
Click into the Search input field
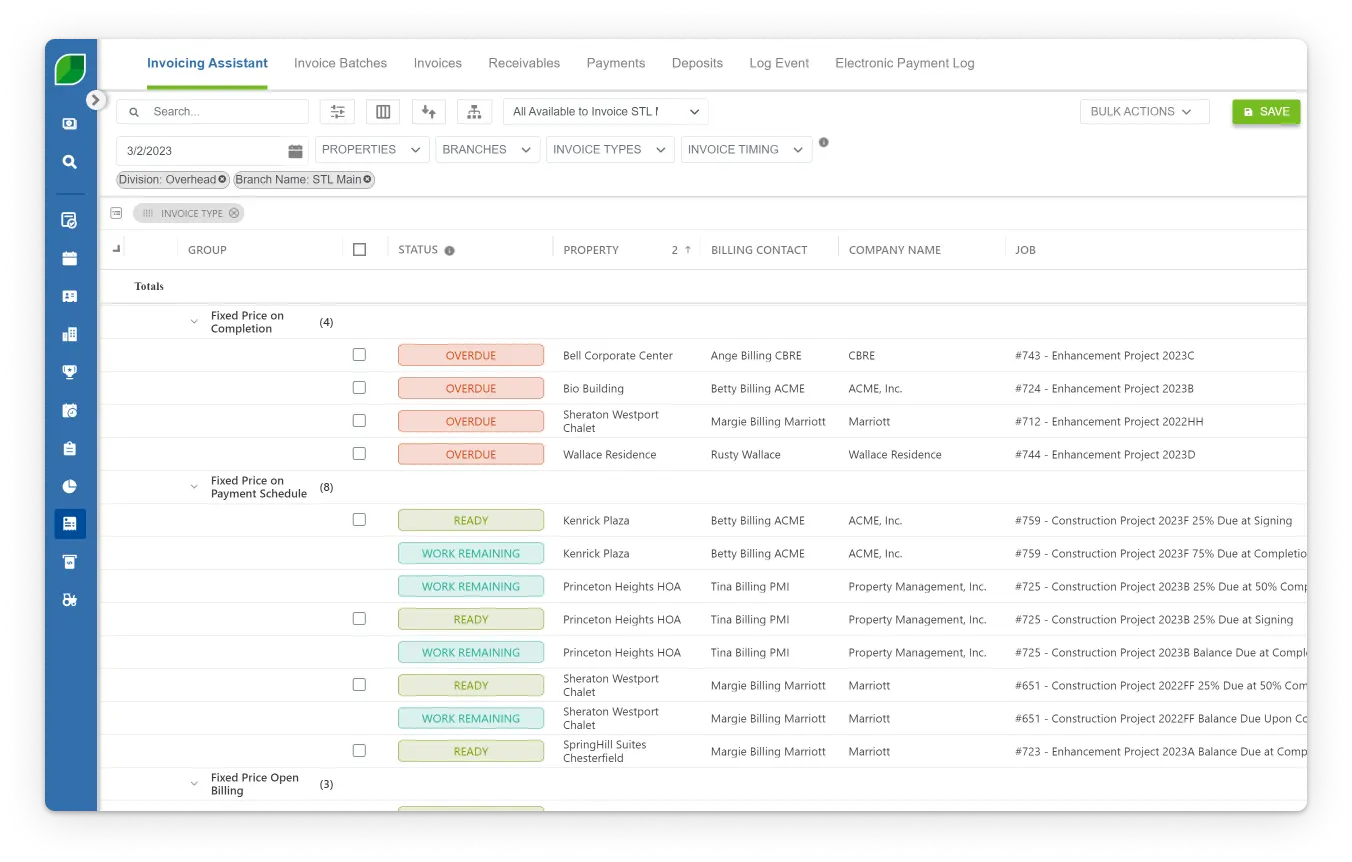[225, 112]
